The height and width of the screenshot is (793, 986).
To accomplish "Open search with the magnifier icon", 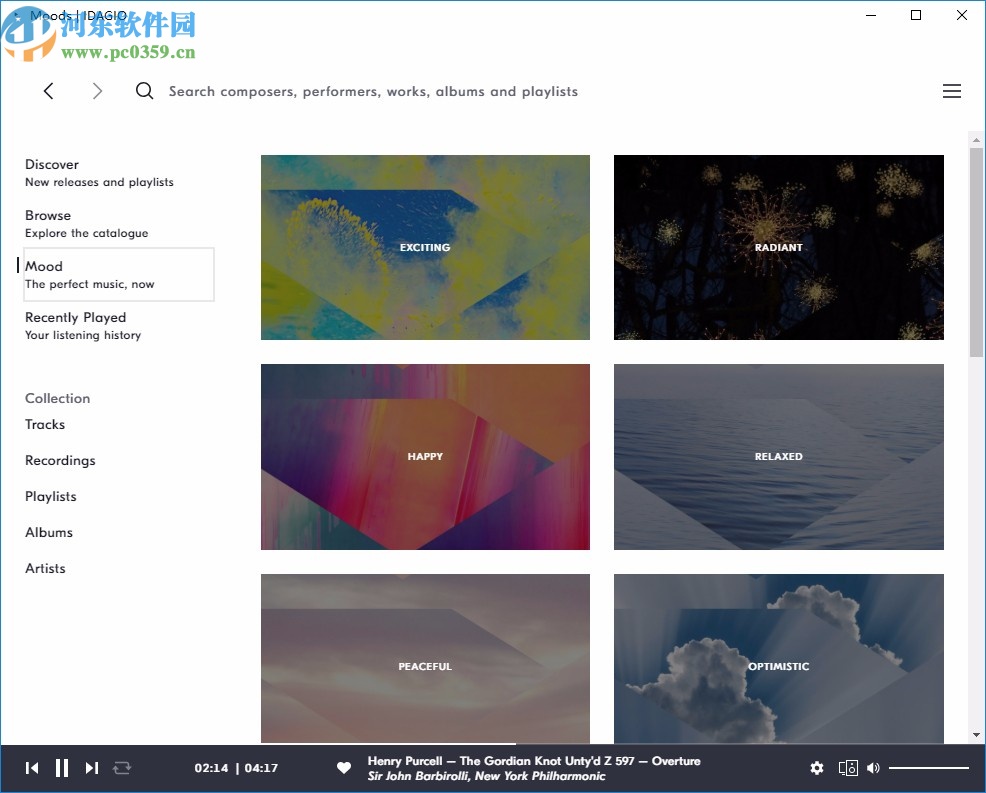I will point(144,90).
